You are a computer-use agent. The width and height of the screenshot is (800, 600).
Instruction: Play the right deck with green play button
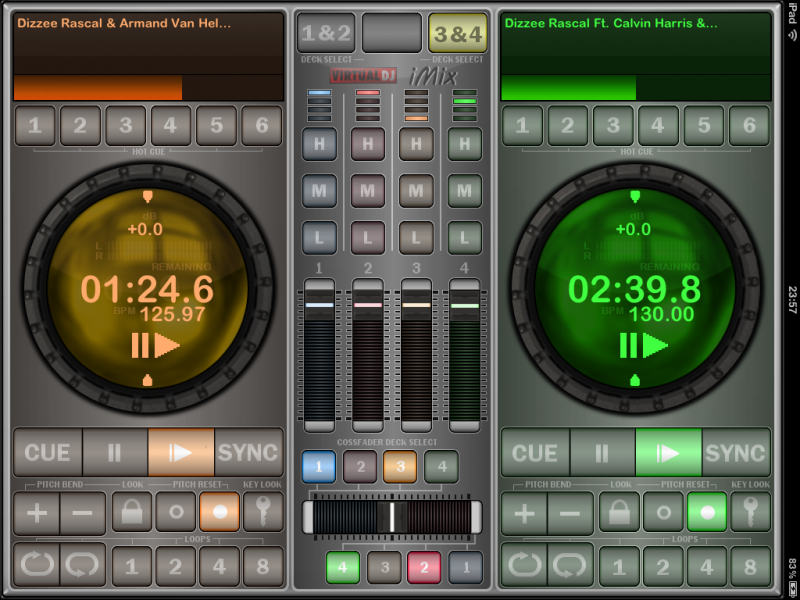(x=668, y=453)
